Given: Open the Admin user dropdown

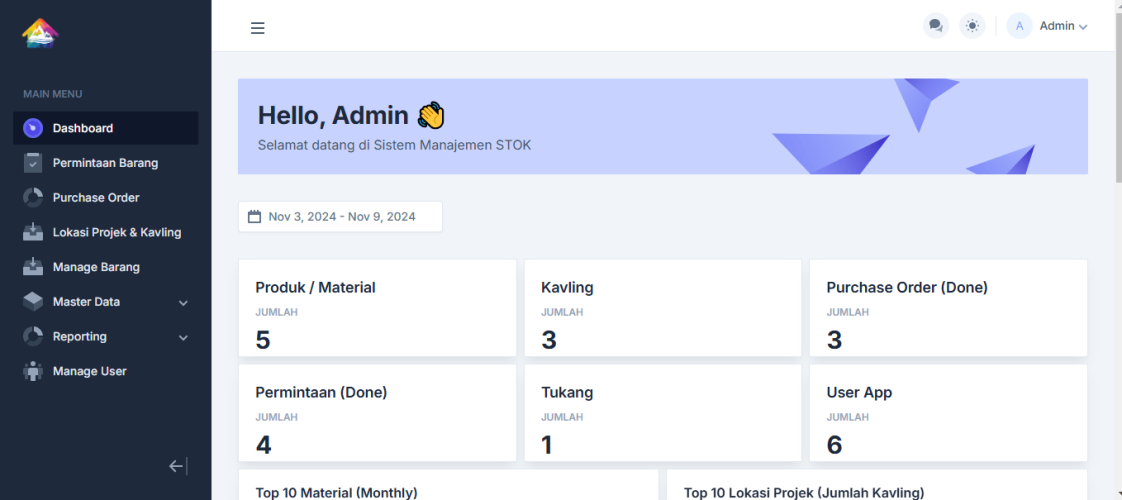Looking at the screenshot, I should (x=1062, y=26).
